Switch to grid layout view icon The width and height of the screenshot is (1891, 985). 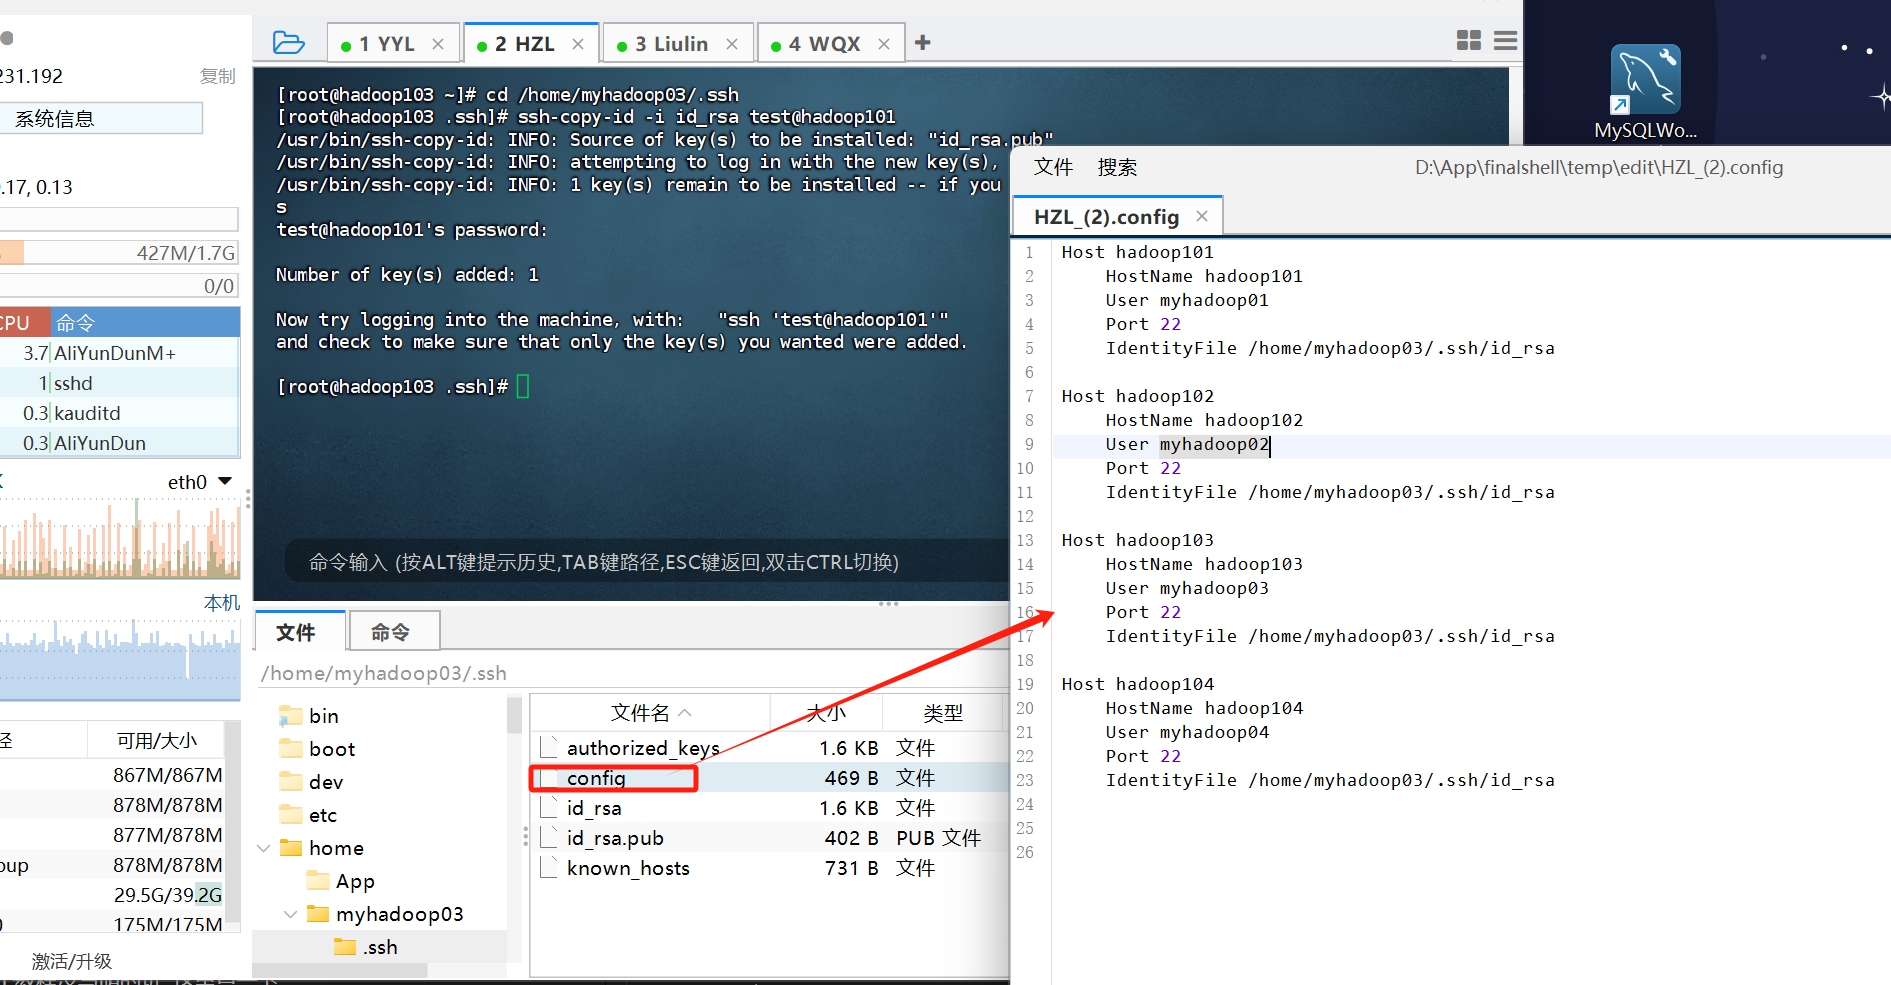(x=1469, y=40)
